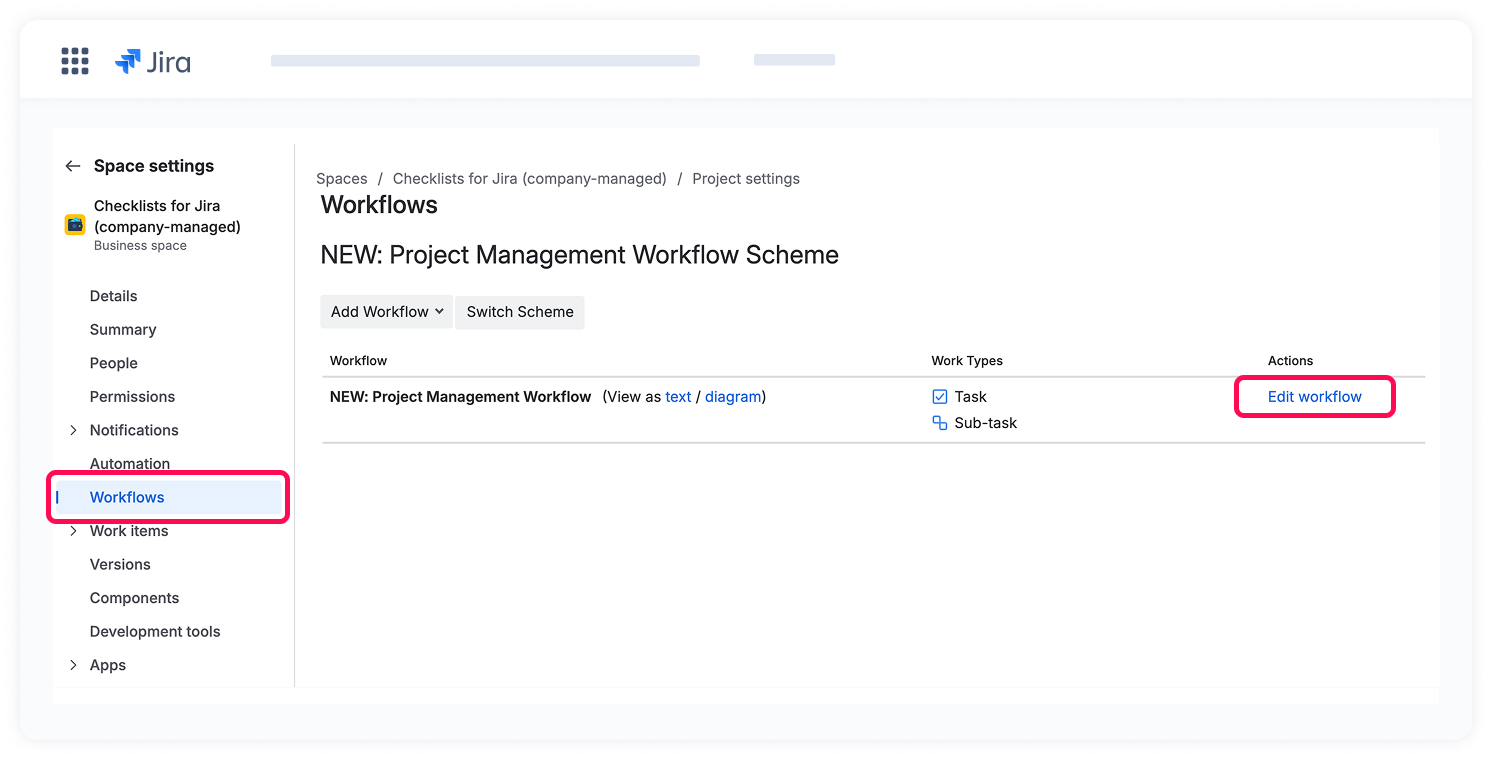Open the Development tools page
Image resolution: width=1492 pixels, height=760 pixels.
pyautogui.click(x=155, y=632)
